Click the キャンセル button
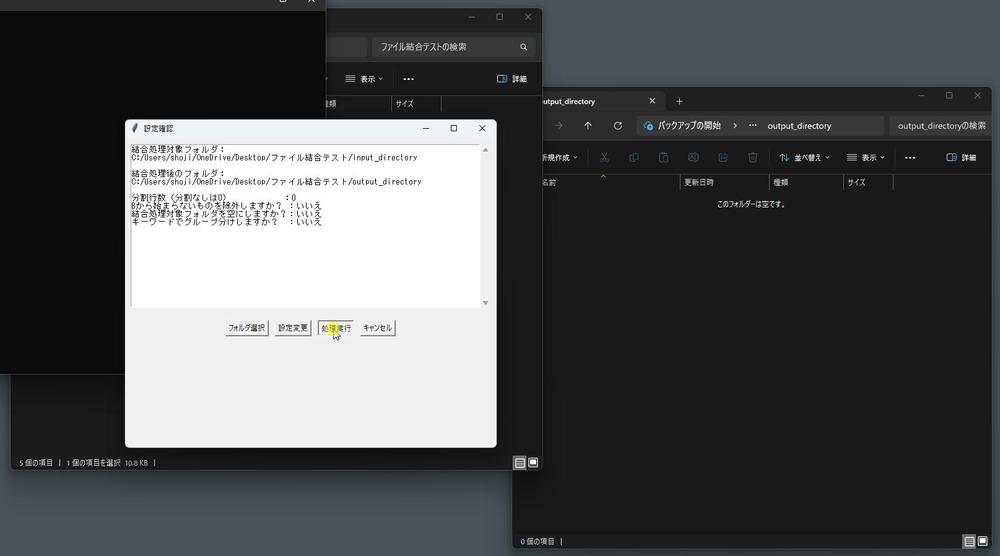Screen dimensions: 1000x556 378,328
